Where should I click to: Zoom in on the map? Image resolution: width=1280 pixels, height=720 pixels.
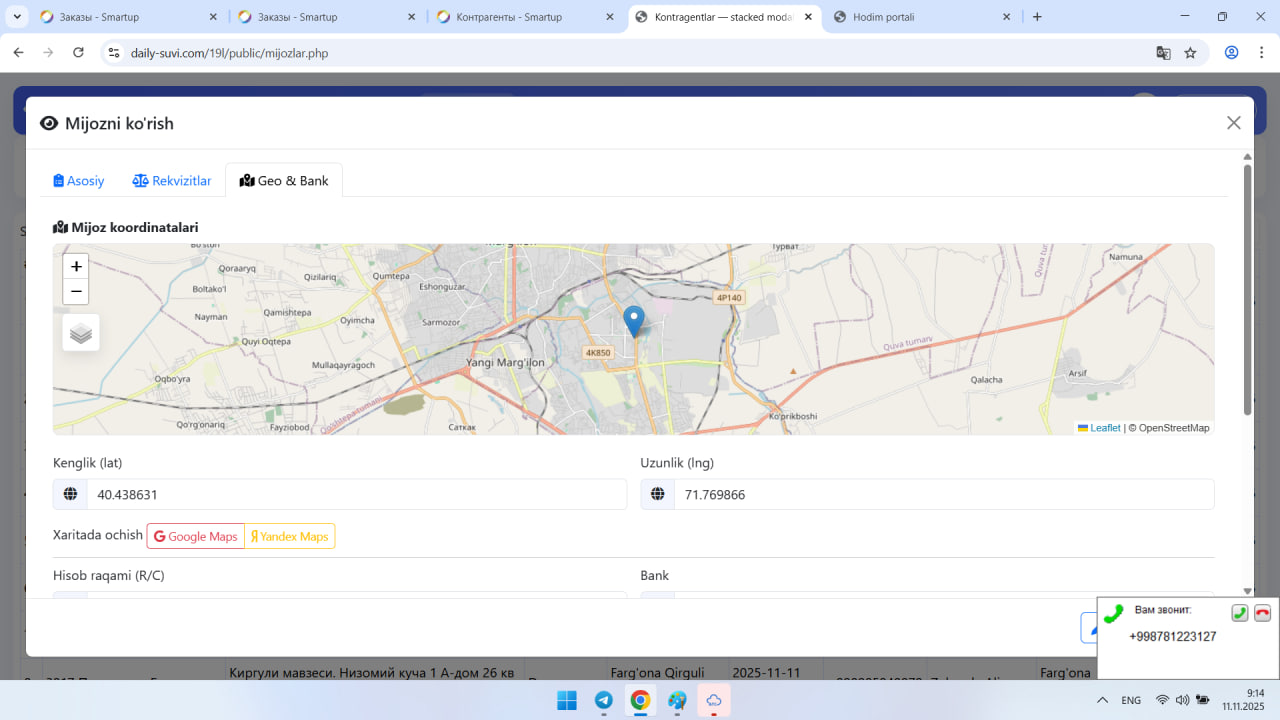pos(76,267)
